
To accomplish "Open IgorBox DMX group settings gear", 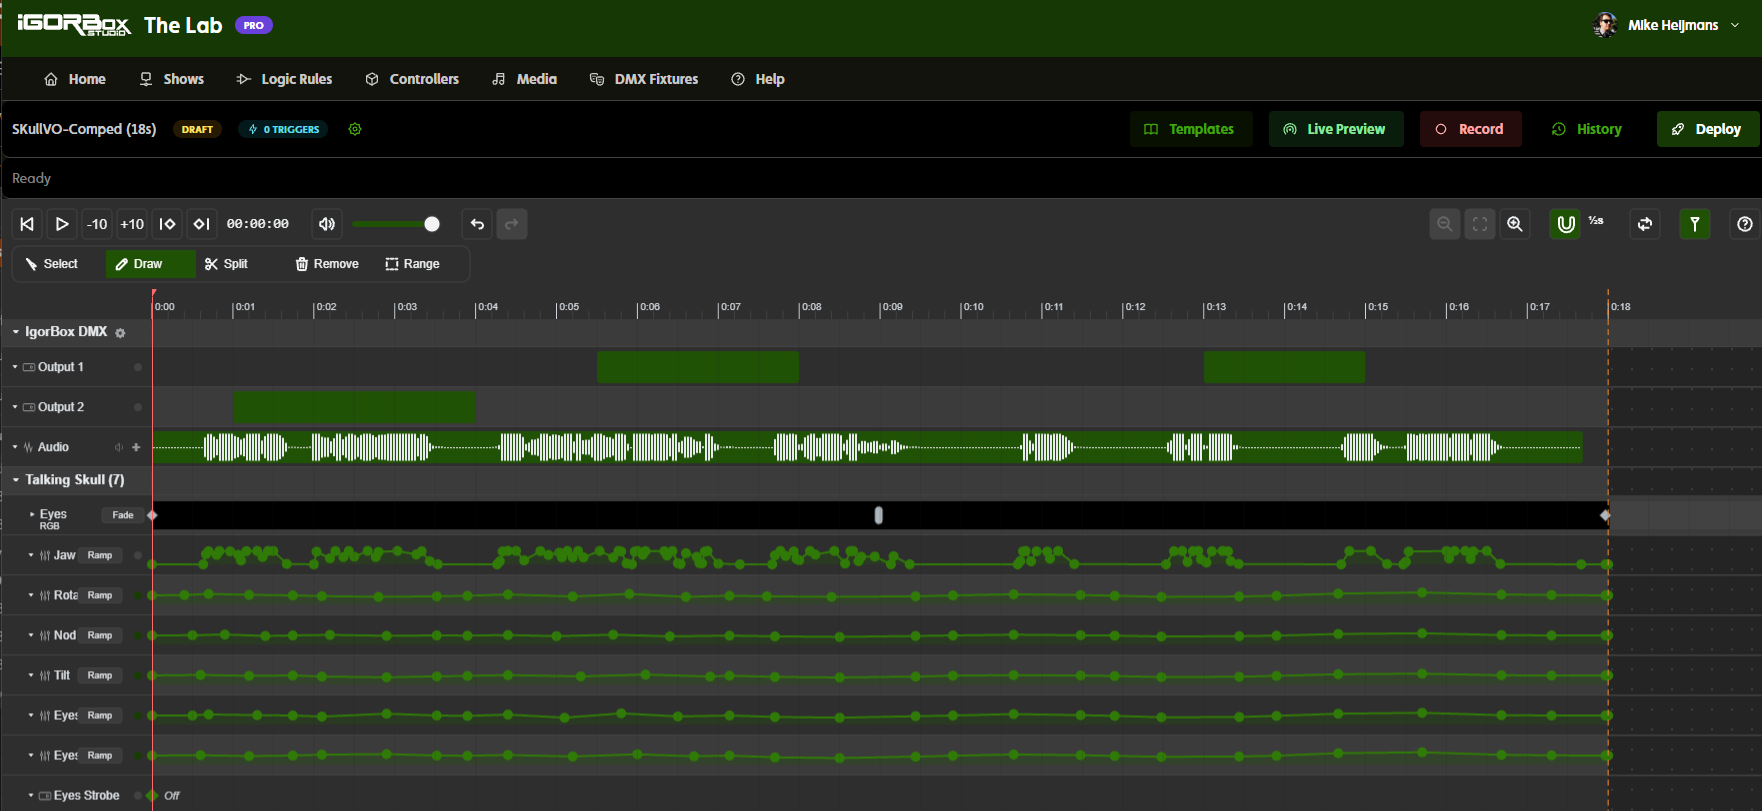I will pyautogui.click(x=120, y=333).
